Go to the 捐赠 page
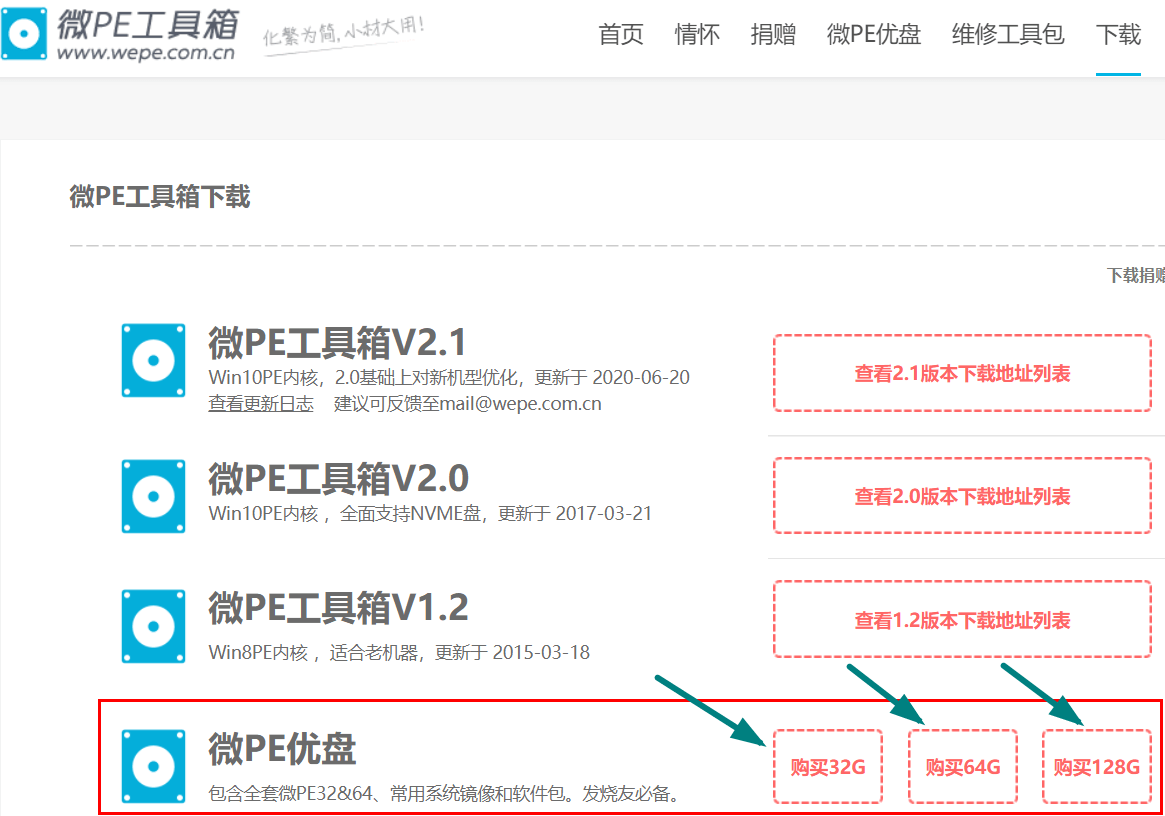The width and height of the screenshot is (1165, 816). [x=773, y=34]
